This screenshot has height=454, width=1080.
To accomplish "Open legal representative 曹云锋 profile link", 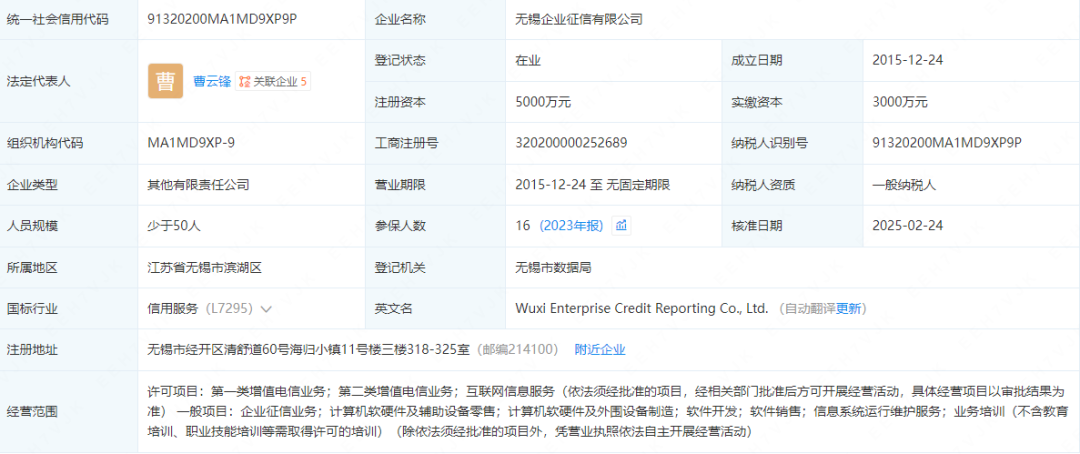I will click(x=212, y=81).
